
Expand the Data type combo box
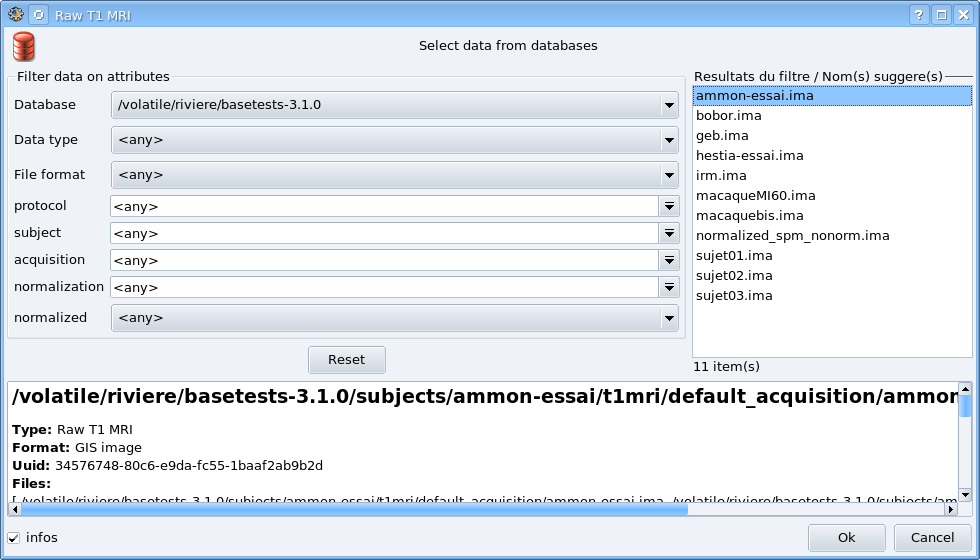[395, 140]
